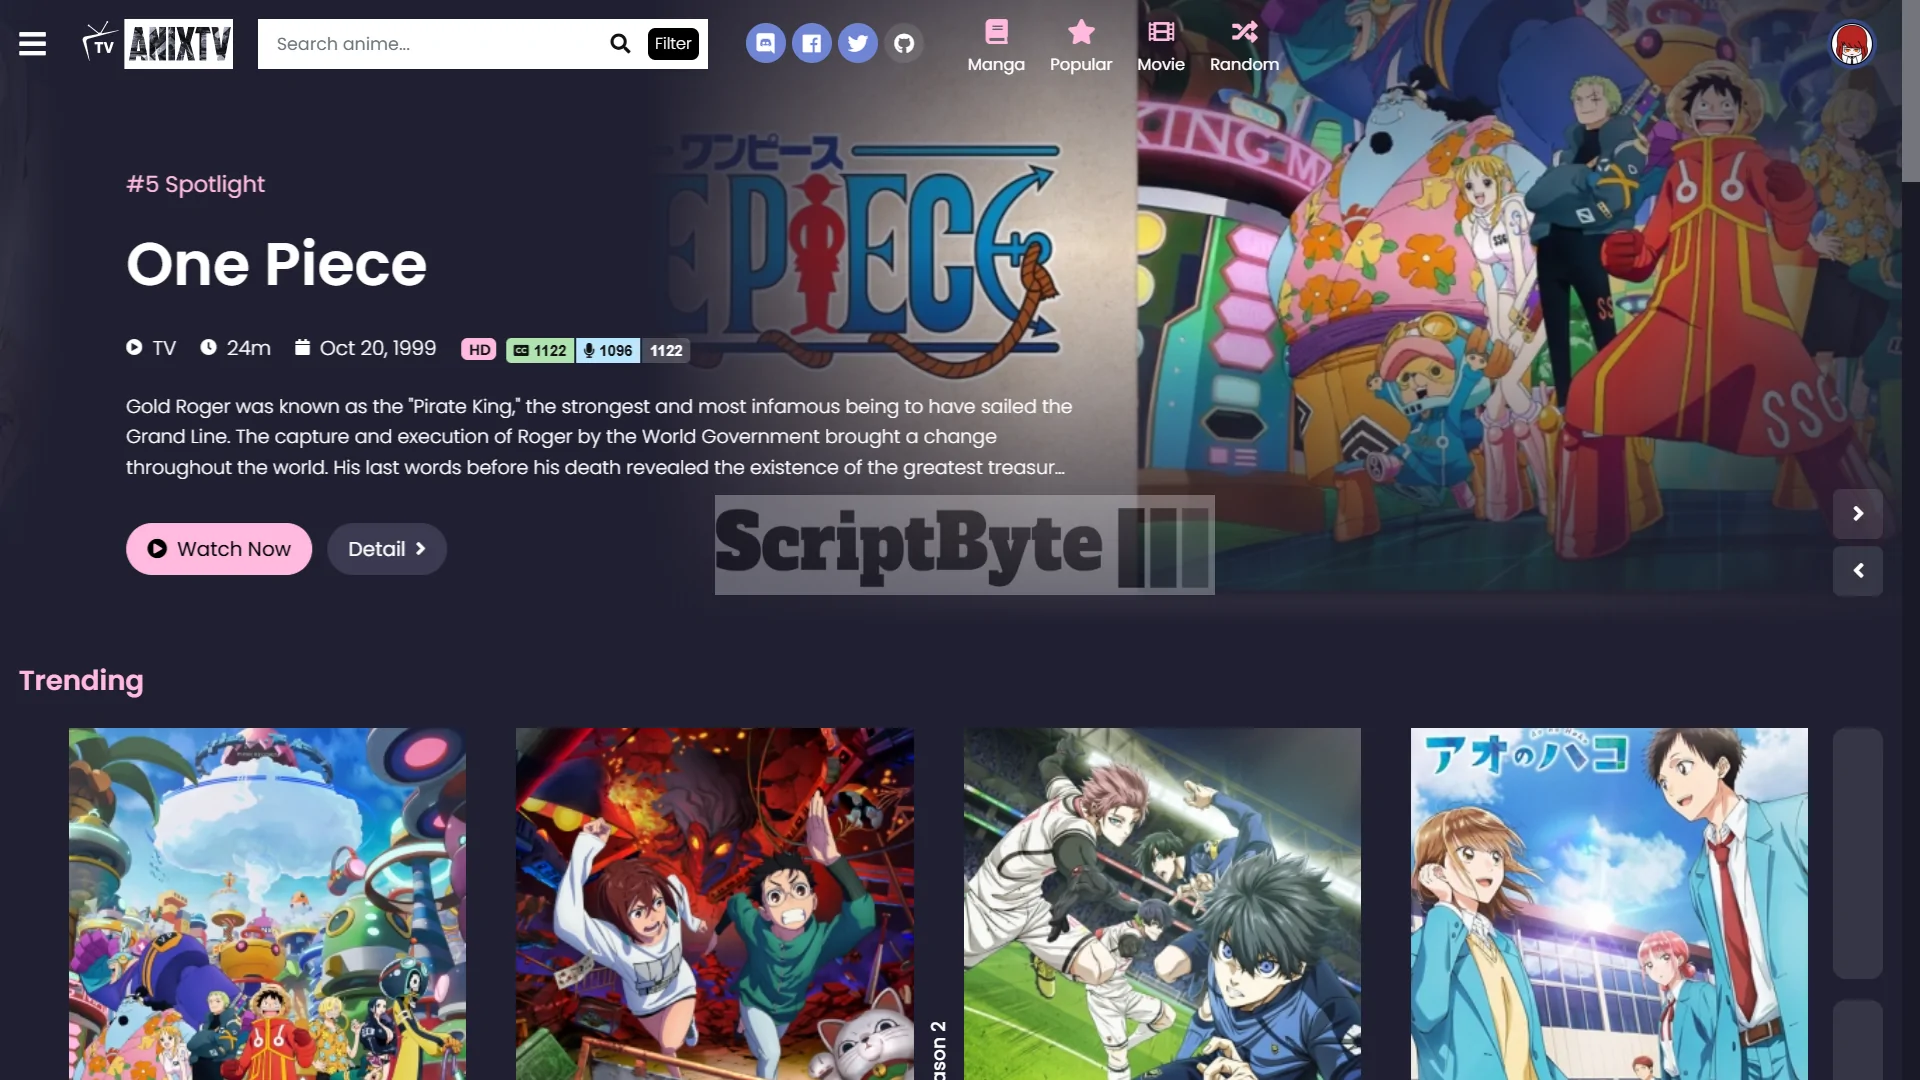Open the Facebook social link

[811, 44]
